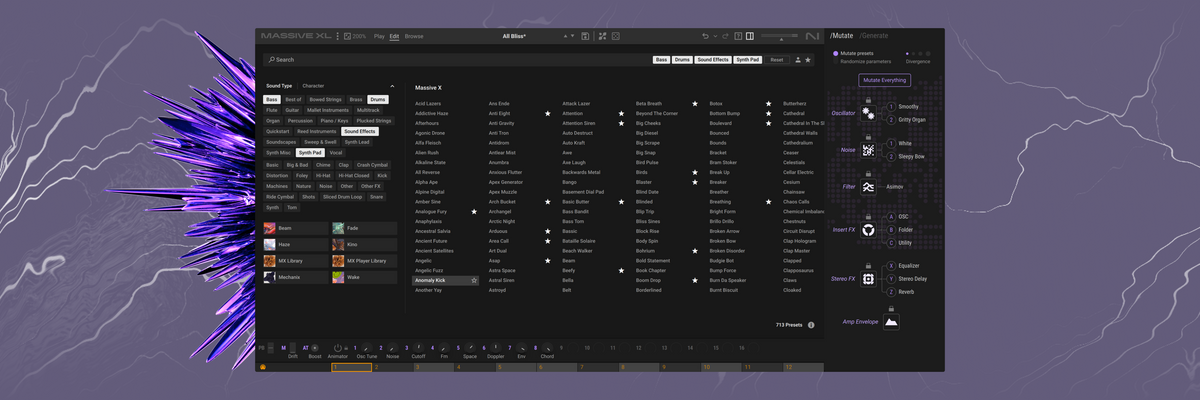The image size is (1200, 400).
Task: Favorite the Anomaly Kick preset star
Action: pyautogui.click(x=474, y=281)
